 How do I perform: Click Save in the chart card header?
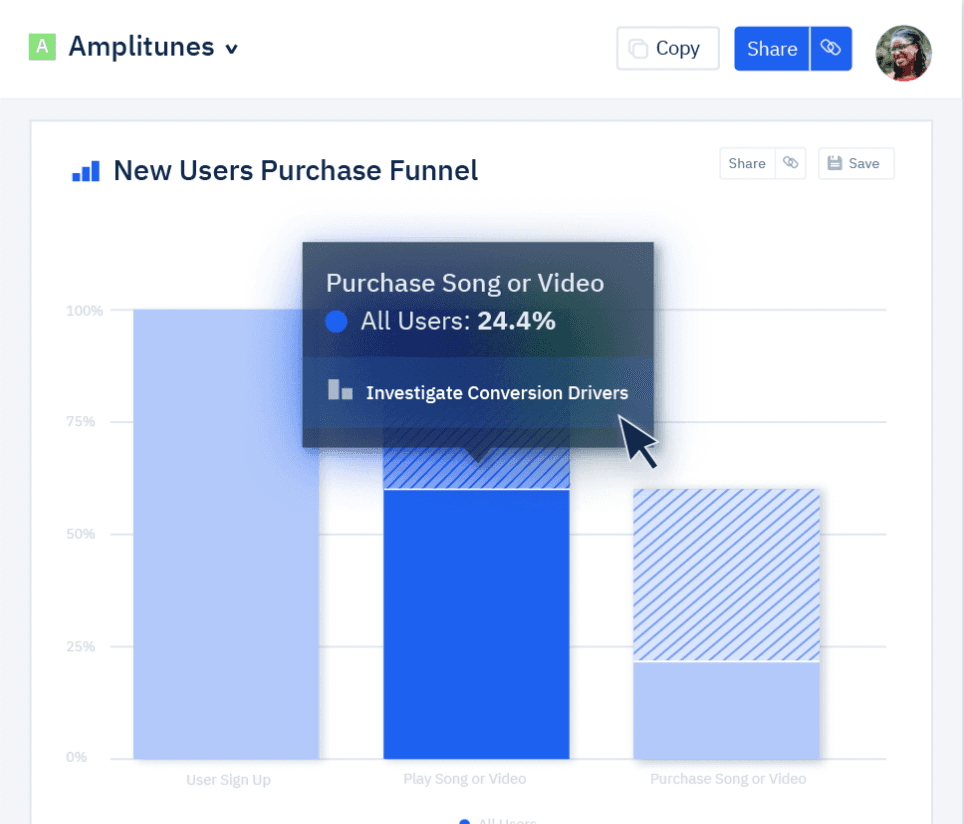click(856, 163)
